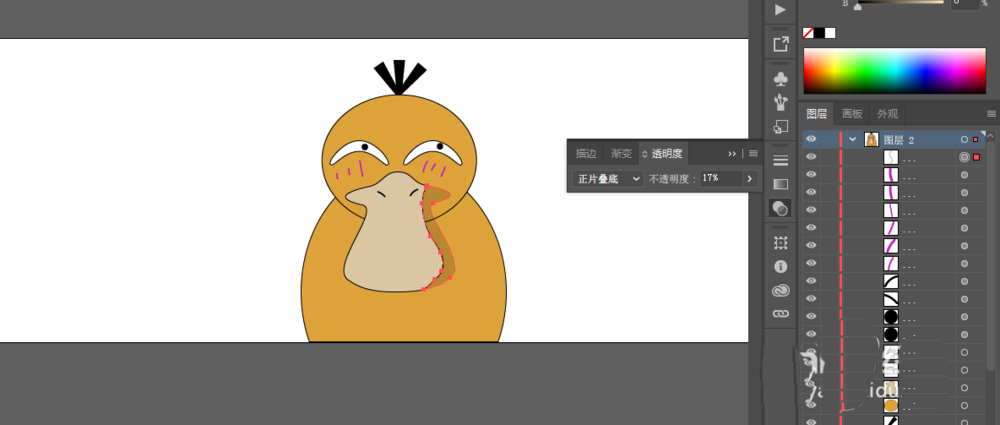Open the Actions panel play icon

tap(780, 10)
